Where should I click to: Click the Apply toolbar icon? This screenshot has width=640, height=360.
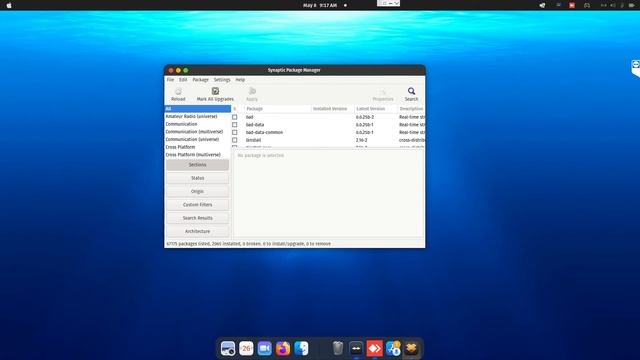tap(252, 91)
